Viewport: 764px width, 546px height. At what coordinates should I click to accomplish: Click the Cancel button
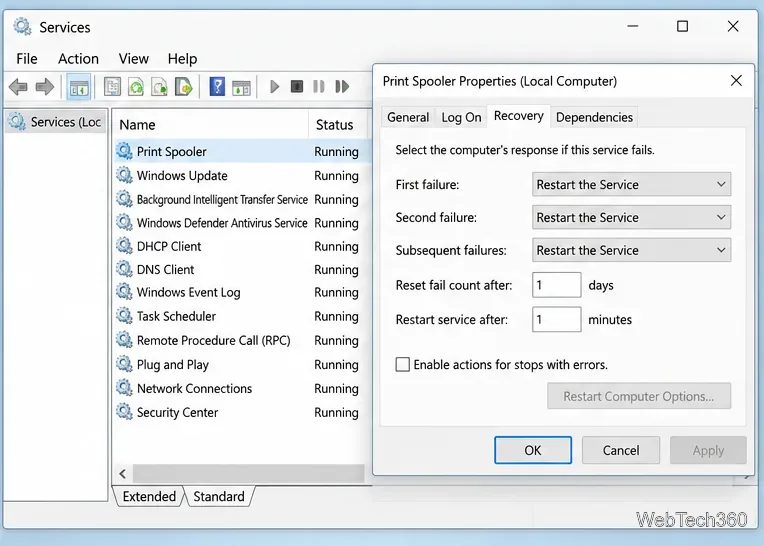coord(621,450)
